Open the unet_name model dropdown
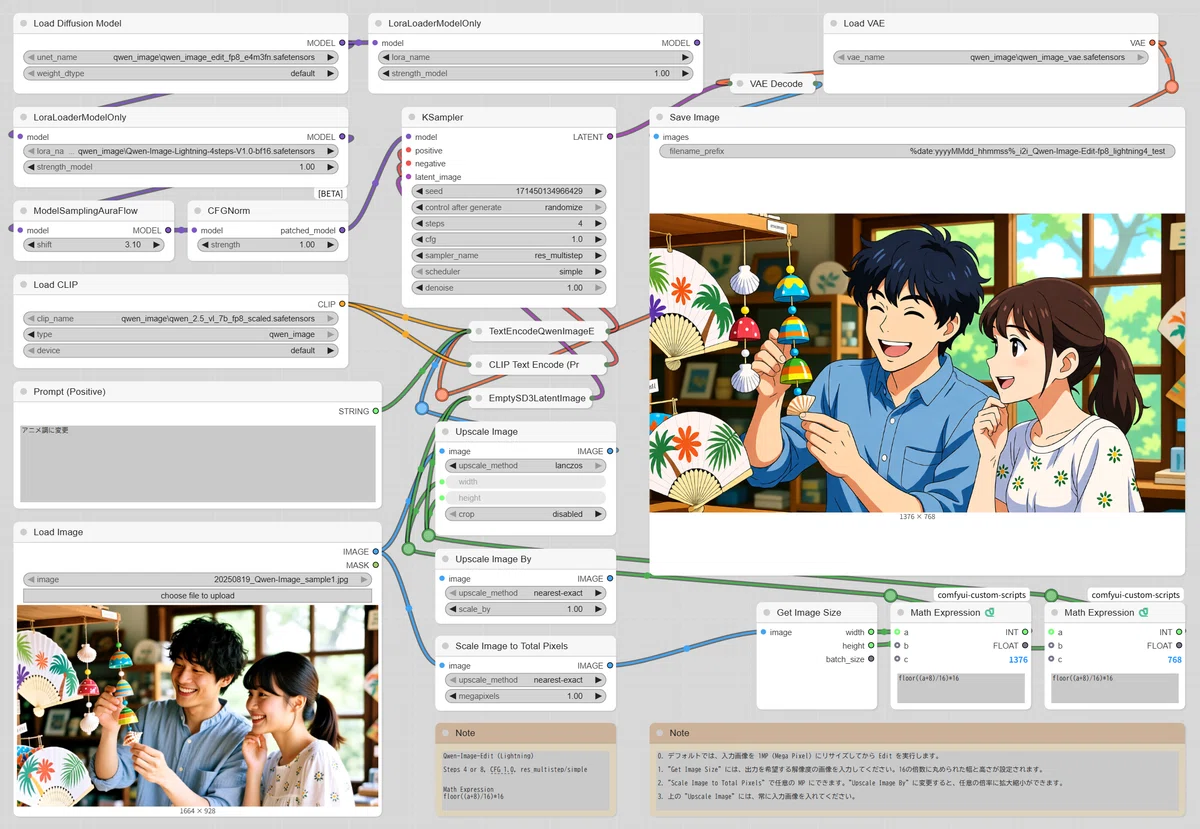1200x829 pixels. click(181, 58)
